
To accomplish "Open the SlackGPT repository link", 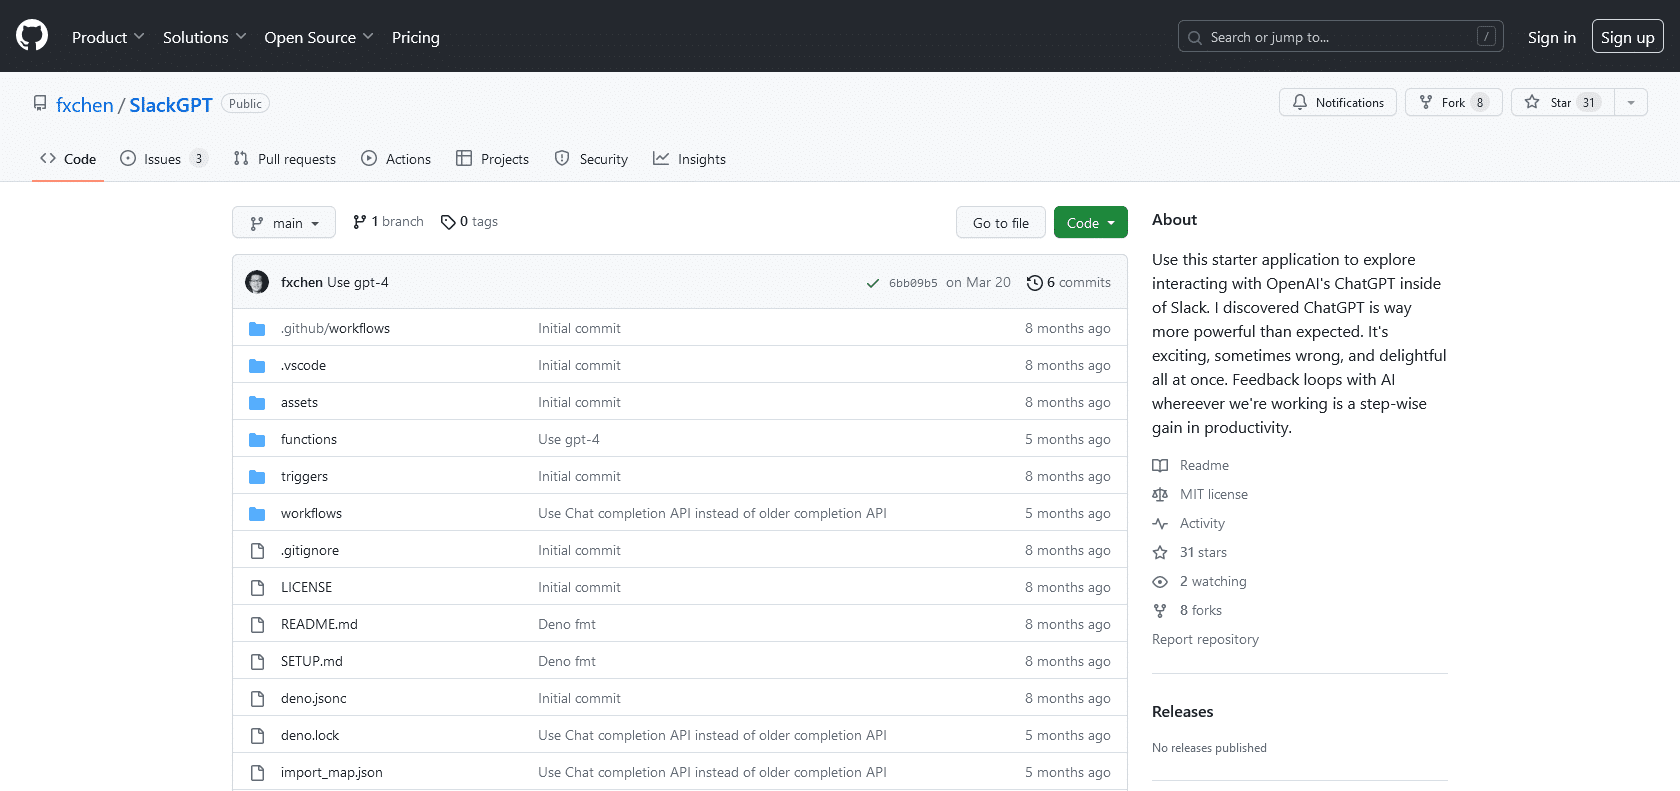I will tap(171, 105).
